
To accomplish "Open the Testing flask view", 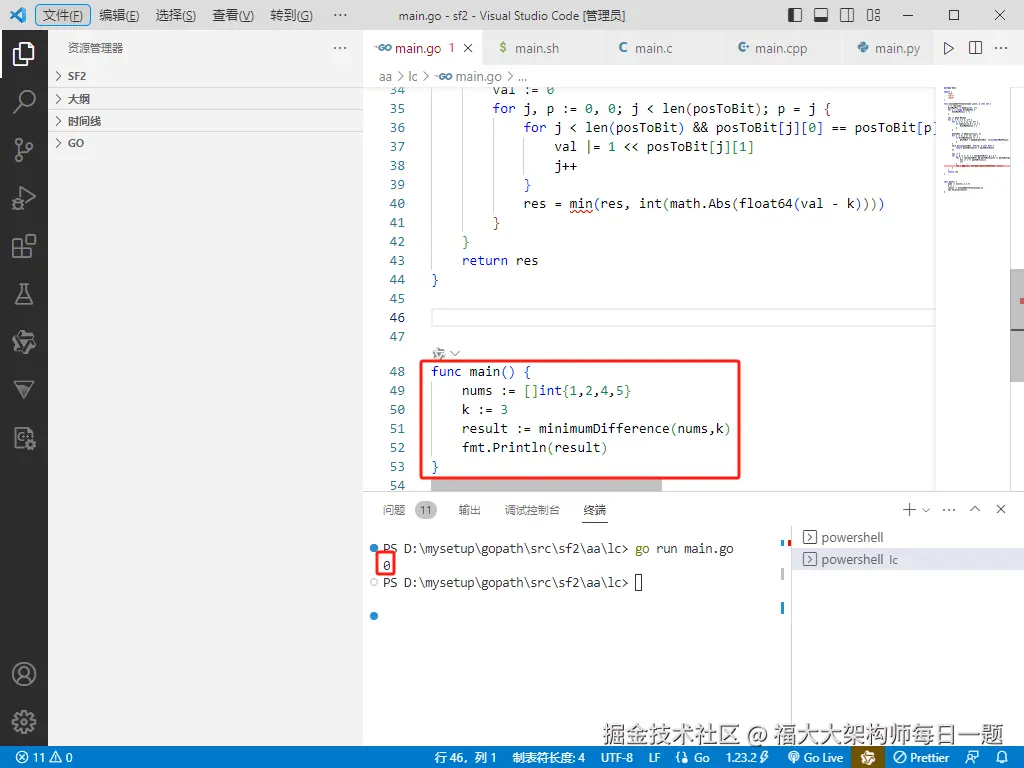I will pyautogui.click(x=24, y=294).
